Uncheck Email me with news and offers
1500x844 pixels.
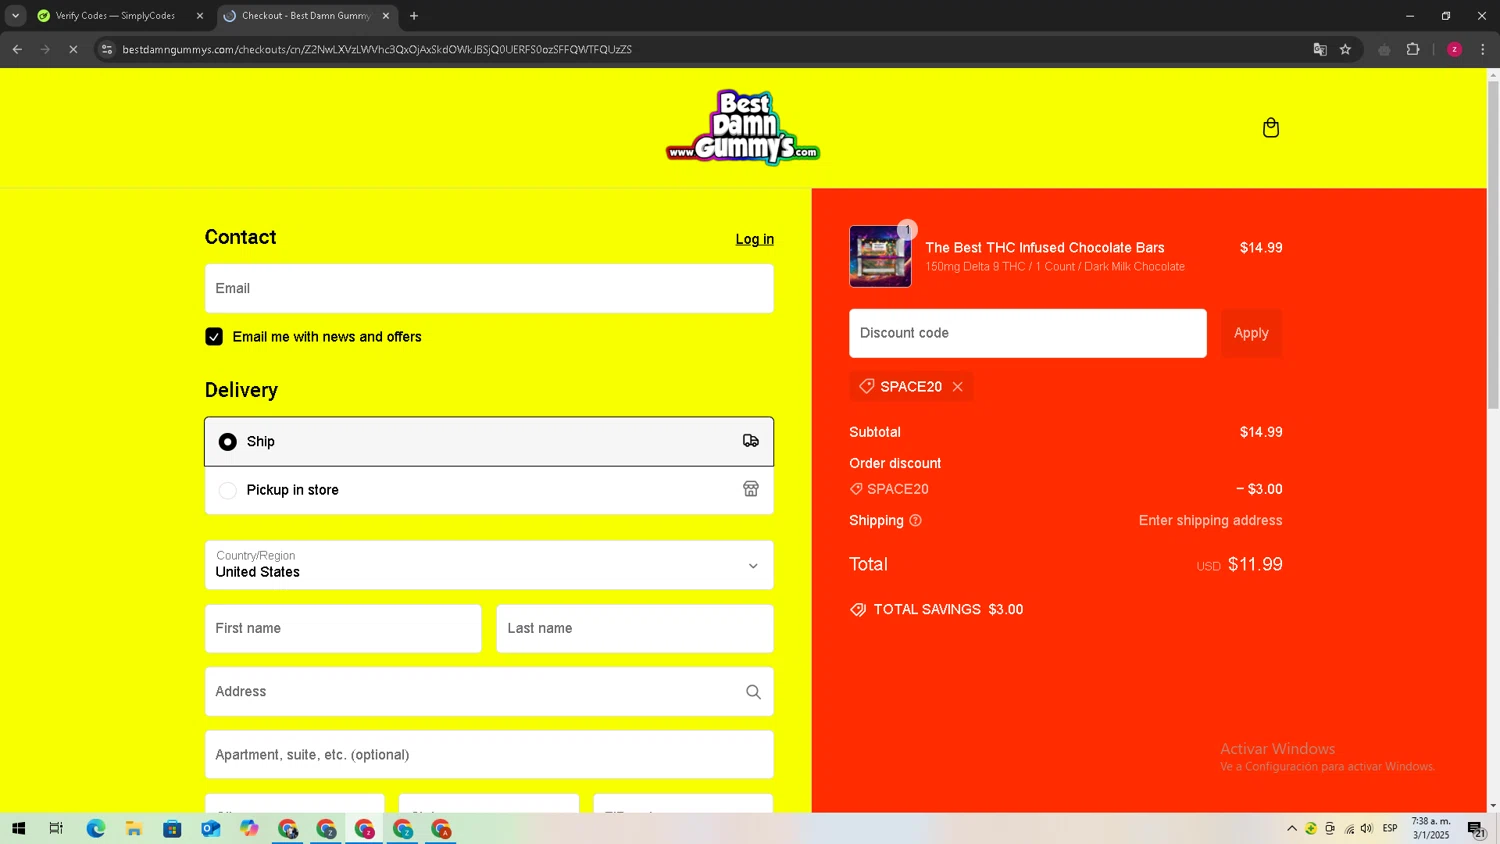[x=214, y=337]
